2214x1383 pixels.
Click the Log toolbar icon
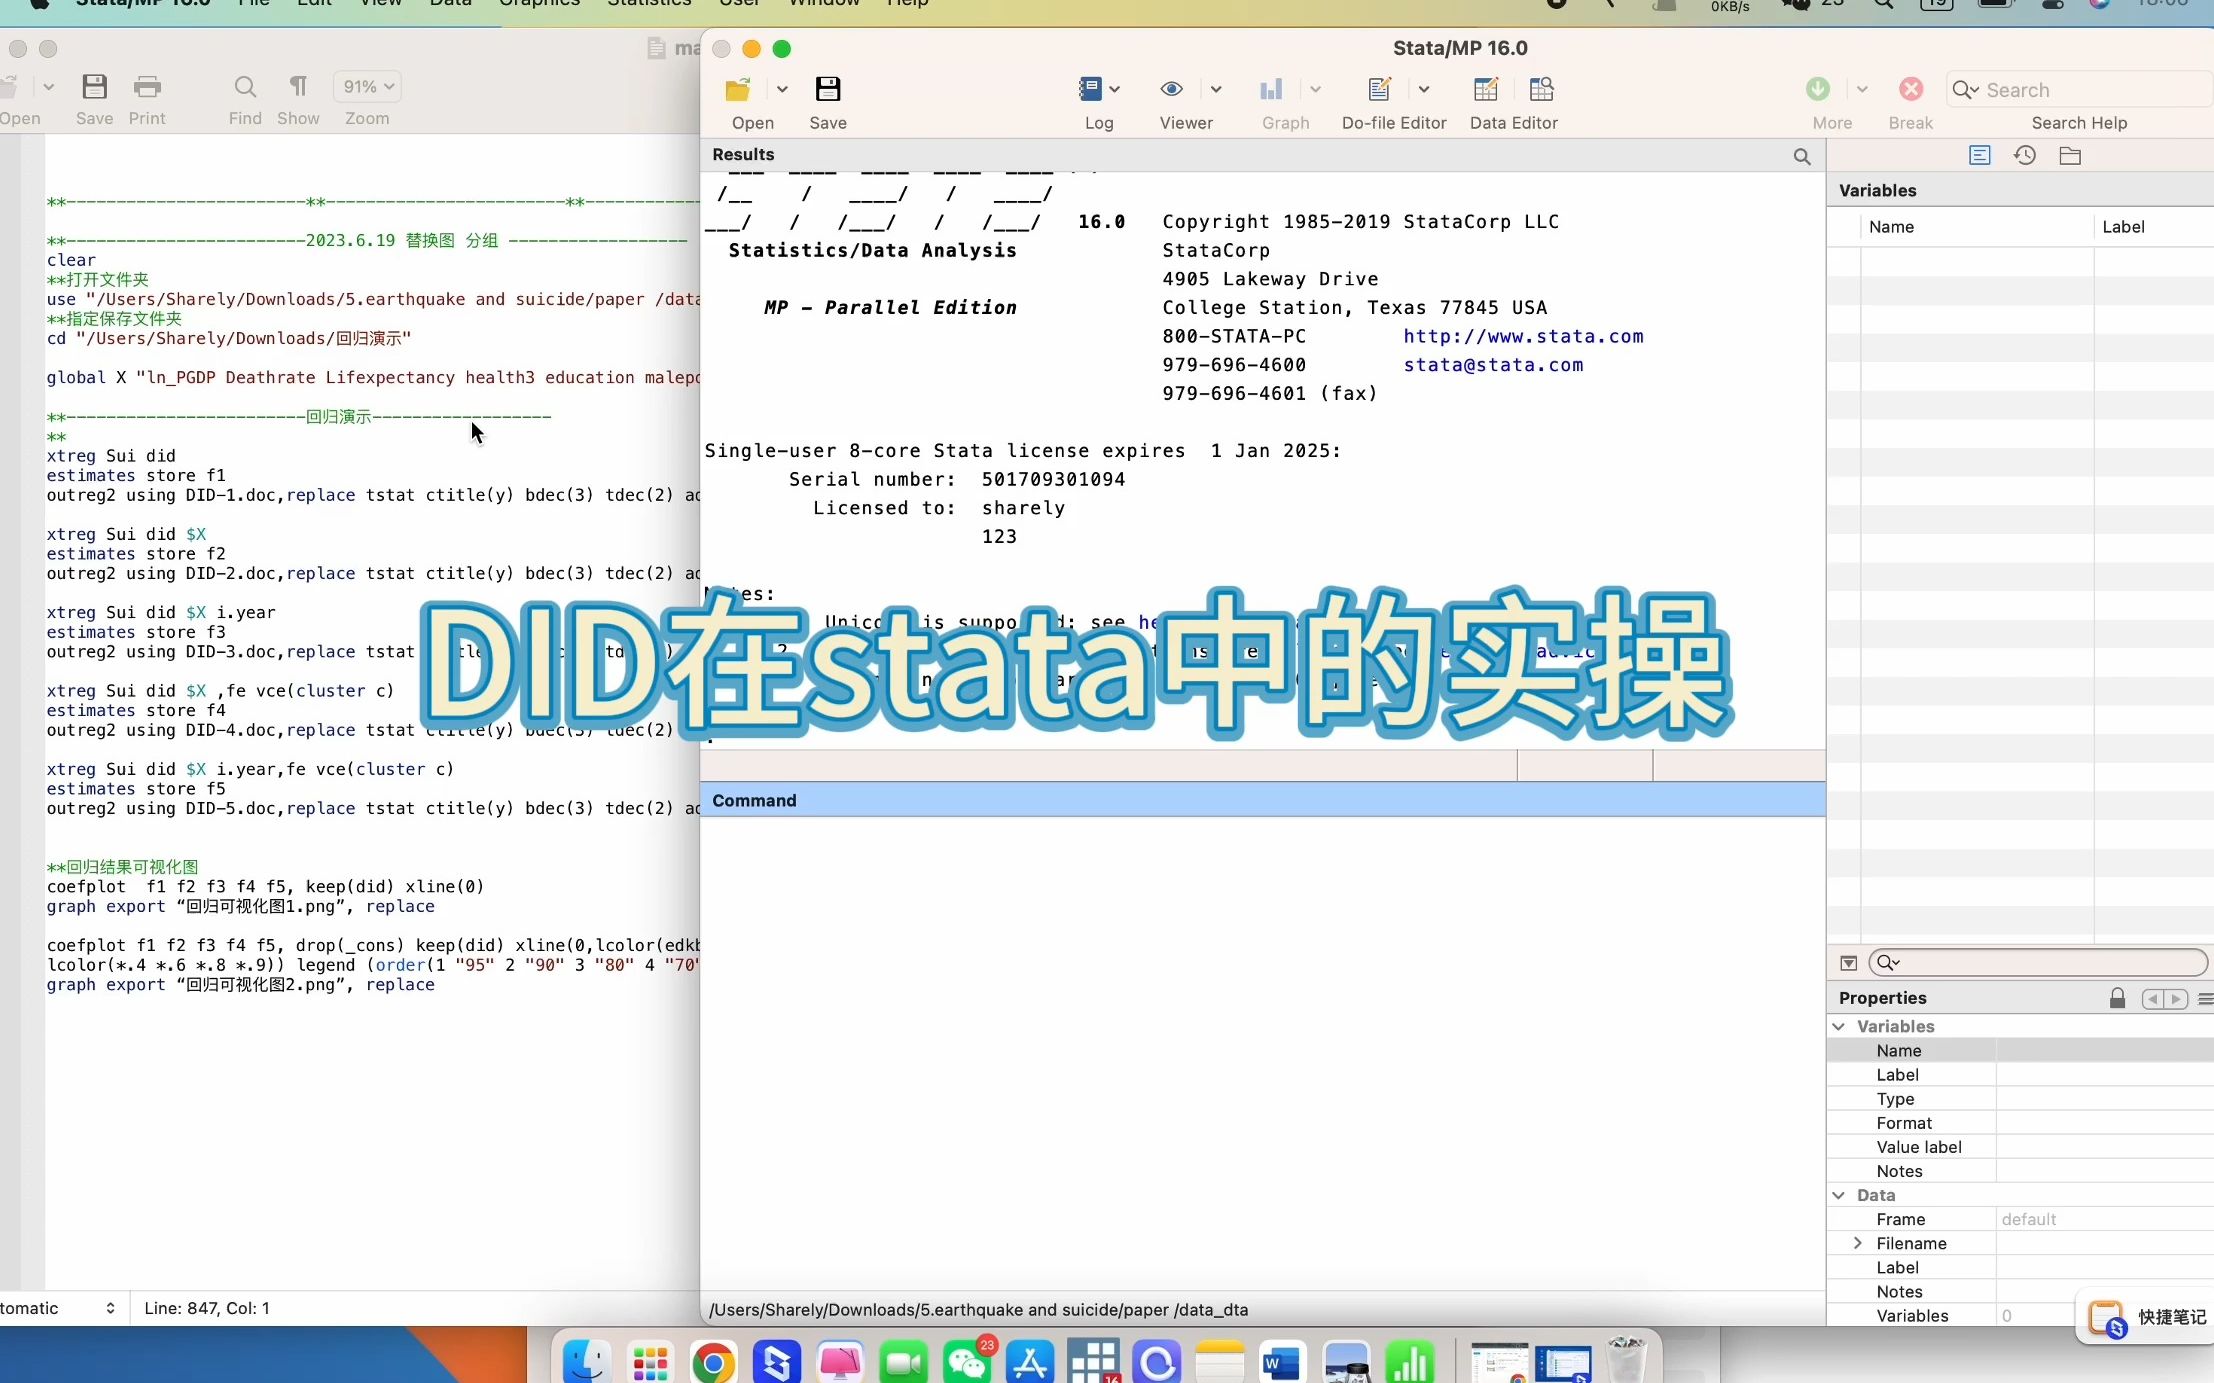1090,91
